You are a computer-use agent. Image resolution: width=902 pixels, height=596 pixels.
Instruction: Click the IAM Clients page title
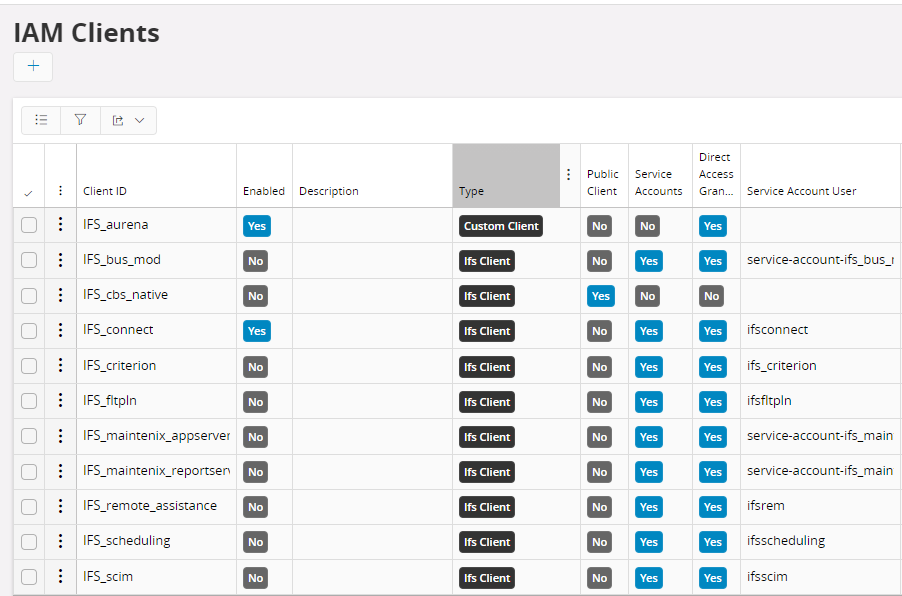(86, 33)
